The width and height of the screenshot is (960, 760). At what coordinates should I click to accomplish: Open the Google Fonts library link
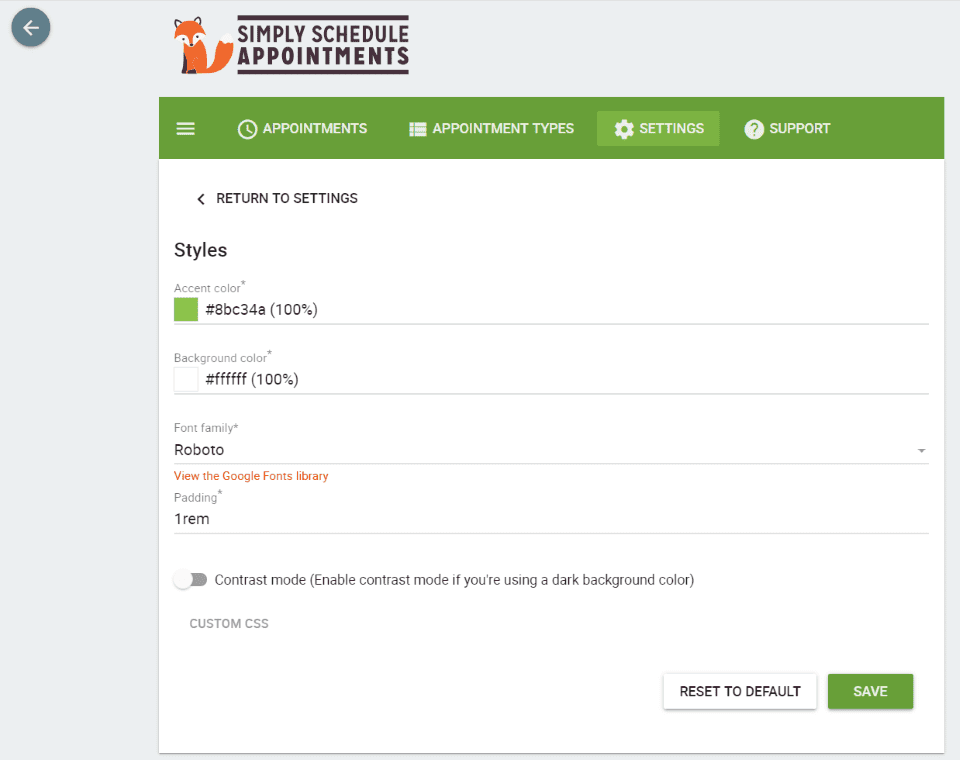point(251,476)
